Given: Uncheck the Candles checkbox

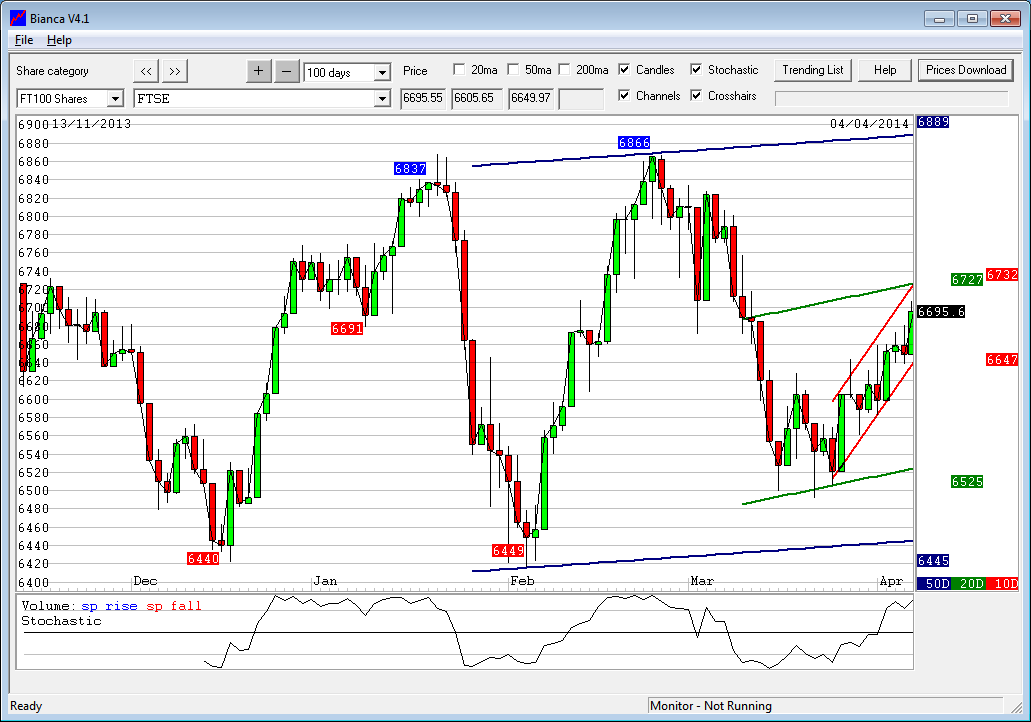Looking at the screenshot, I should tap(625, 70).
